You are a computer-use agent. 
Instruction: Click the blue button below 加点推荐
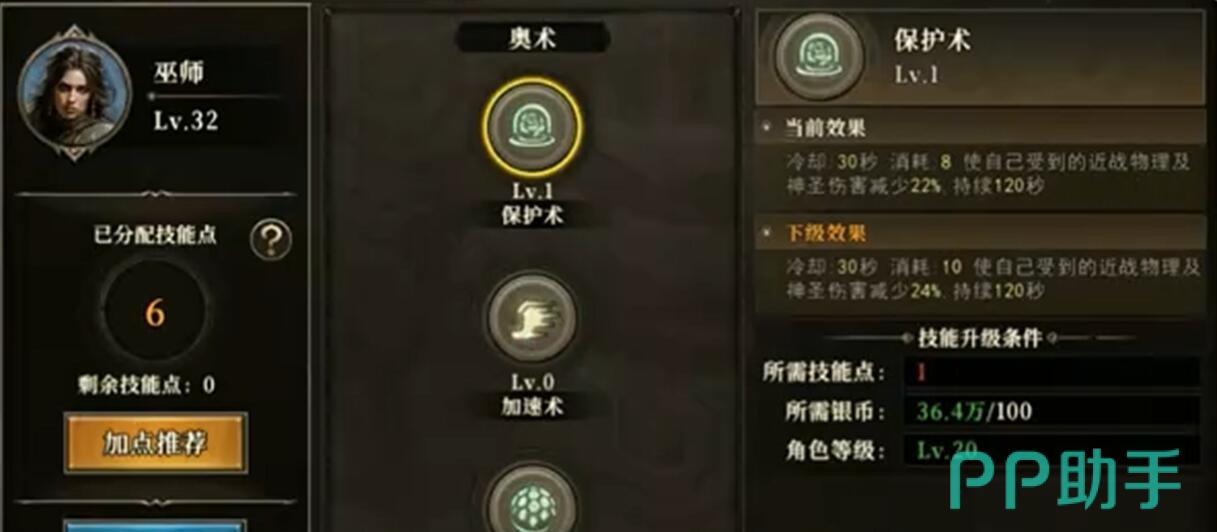coord(155,525)
